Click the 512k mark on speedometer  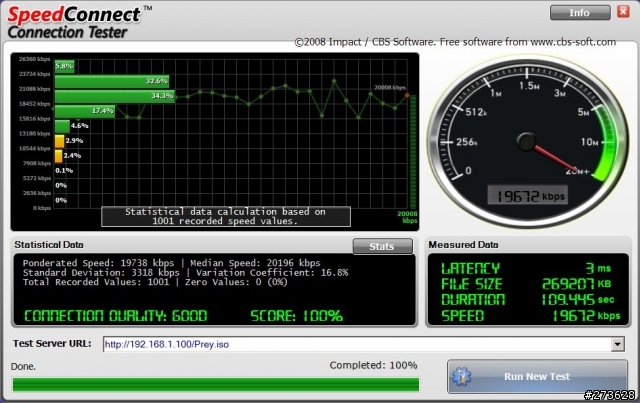[476, 112]
